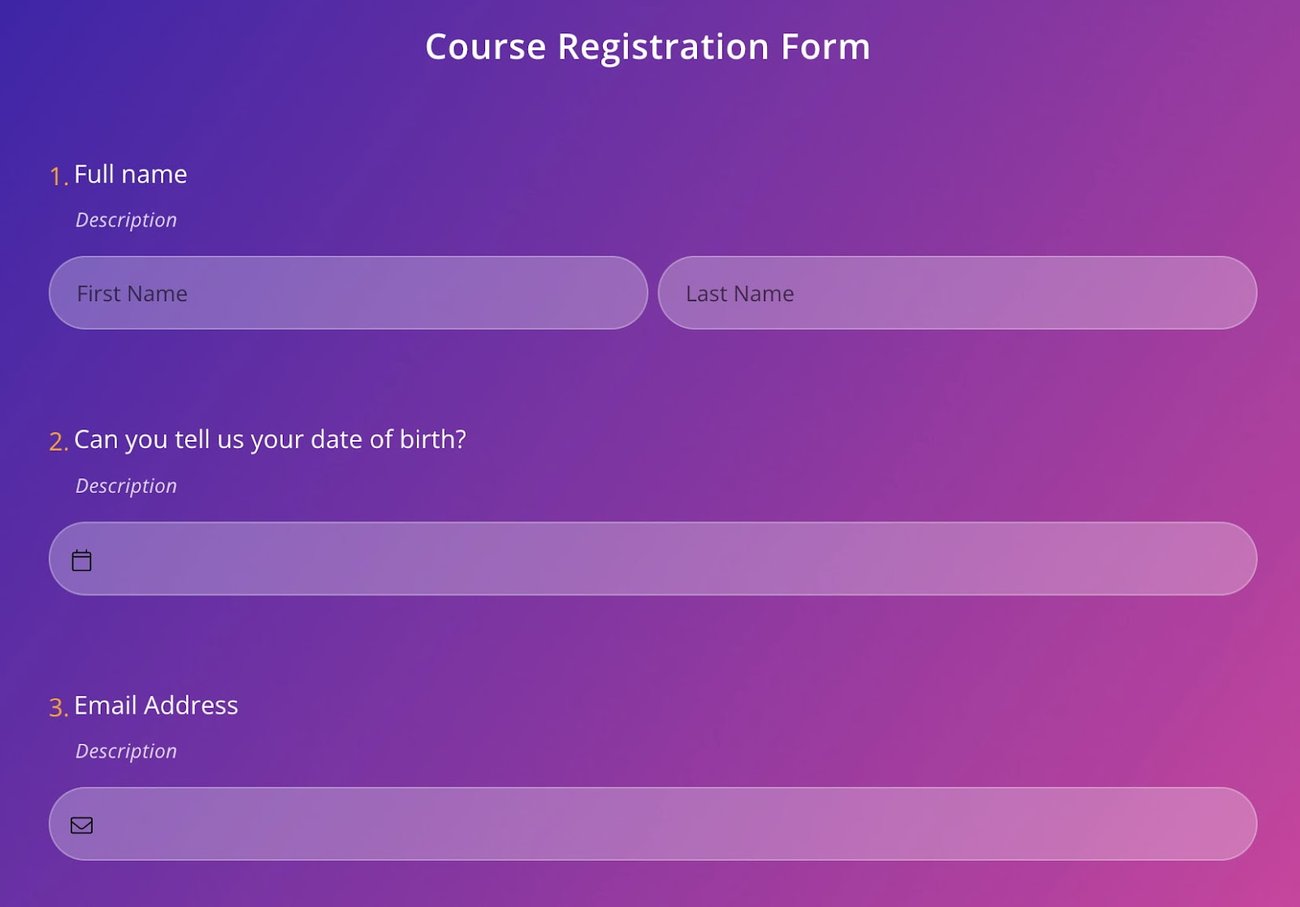Select the email icon inside question three's field
1300x907 pixels.
pyautogui.click(x=81, y=824)
